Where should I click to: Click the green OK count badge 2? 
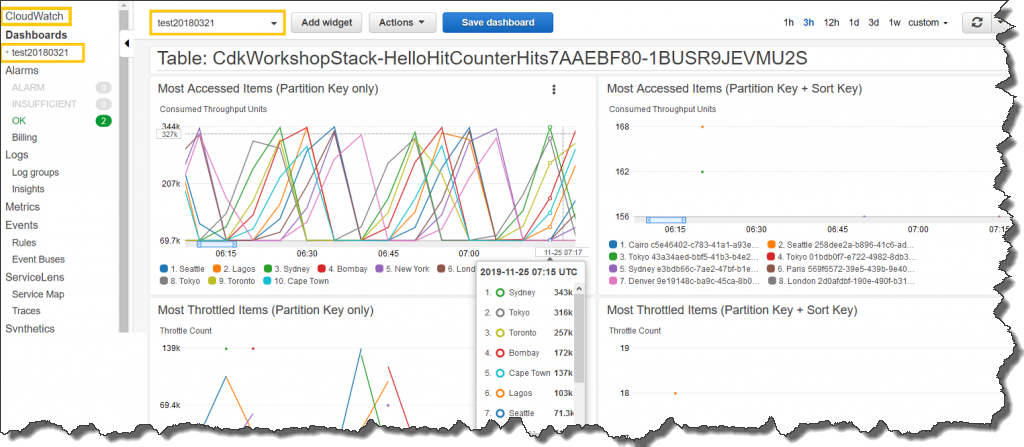(x=103, y=121)
